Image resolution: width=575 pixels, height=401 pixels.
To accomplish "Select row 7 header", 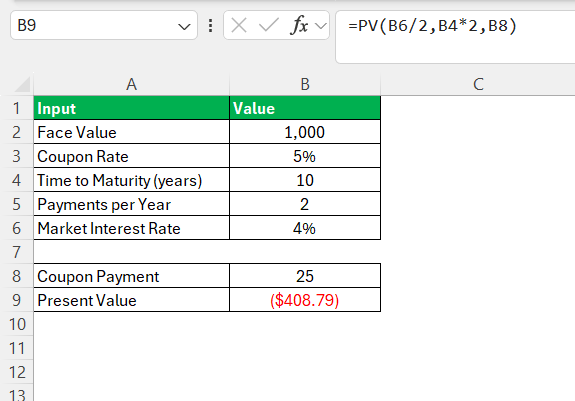I will (x=17, y=252).
